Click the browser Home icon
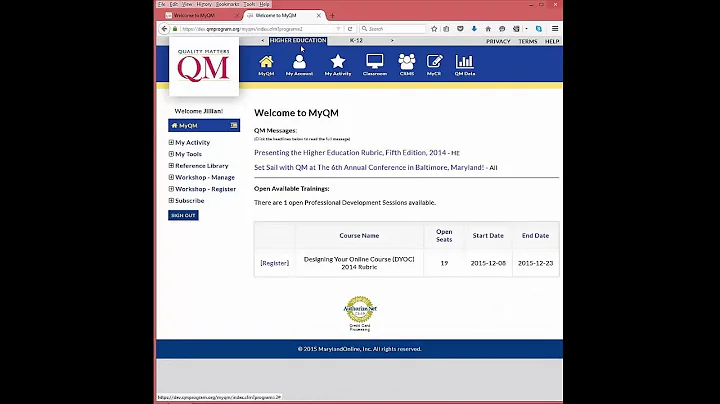Screen dimensions: 720x404 (488, 28)
